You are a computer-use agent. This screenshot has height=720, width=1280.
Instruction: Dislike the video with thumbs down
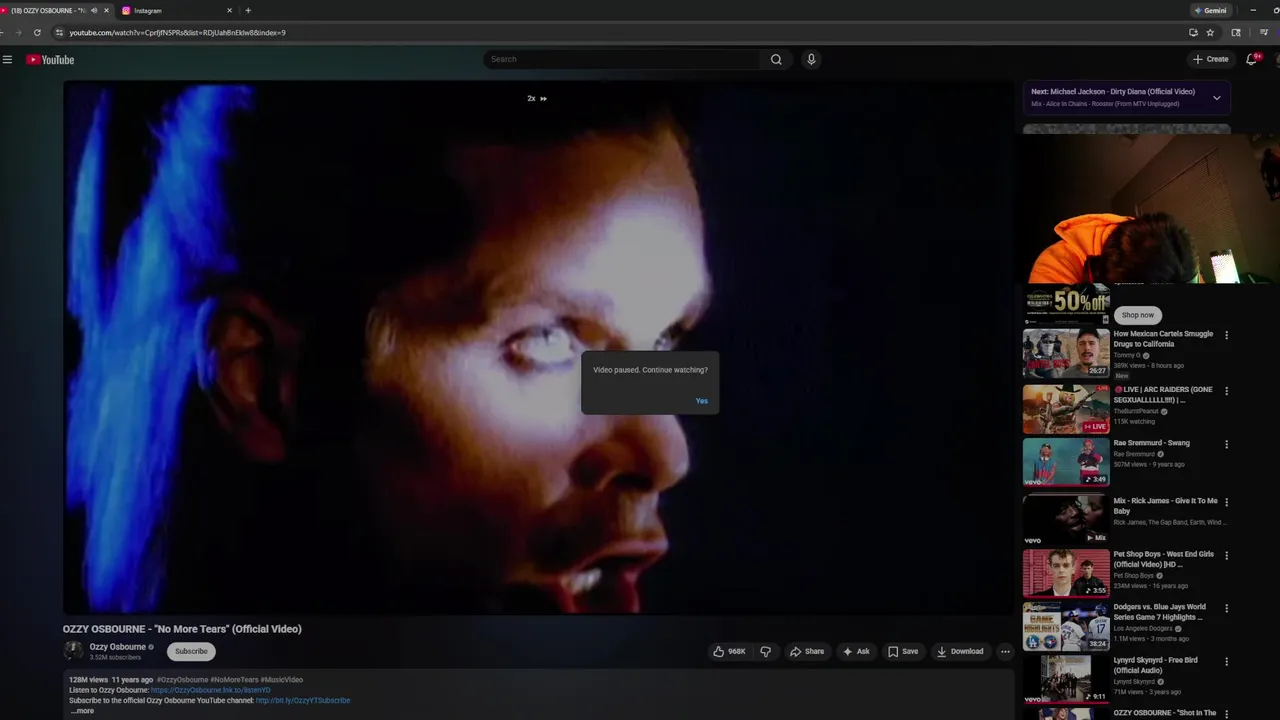point(766,651)
